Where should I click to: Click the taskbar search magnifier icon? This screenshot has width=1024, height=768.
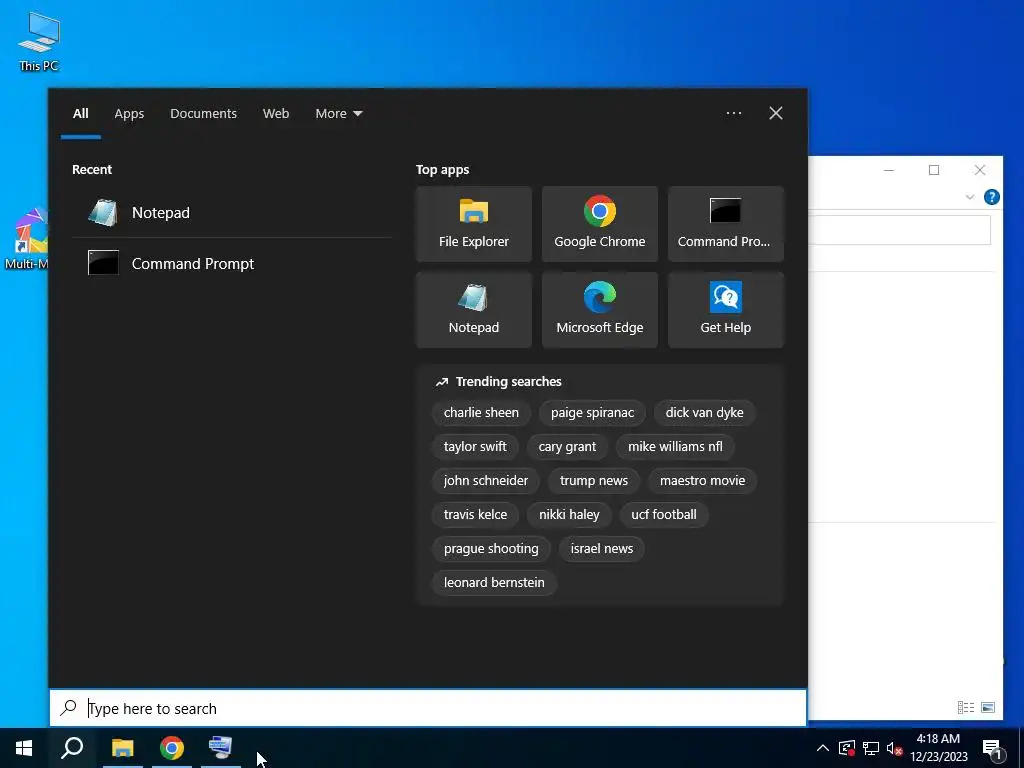[72, 748]
